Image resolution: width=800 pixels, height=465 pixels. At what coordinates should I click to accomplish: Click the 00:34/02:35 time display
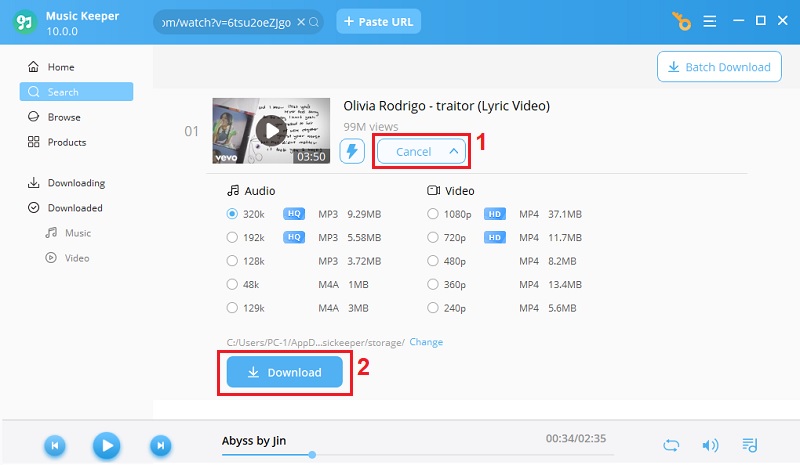tap(576, 438)
